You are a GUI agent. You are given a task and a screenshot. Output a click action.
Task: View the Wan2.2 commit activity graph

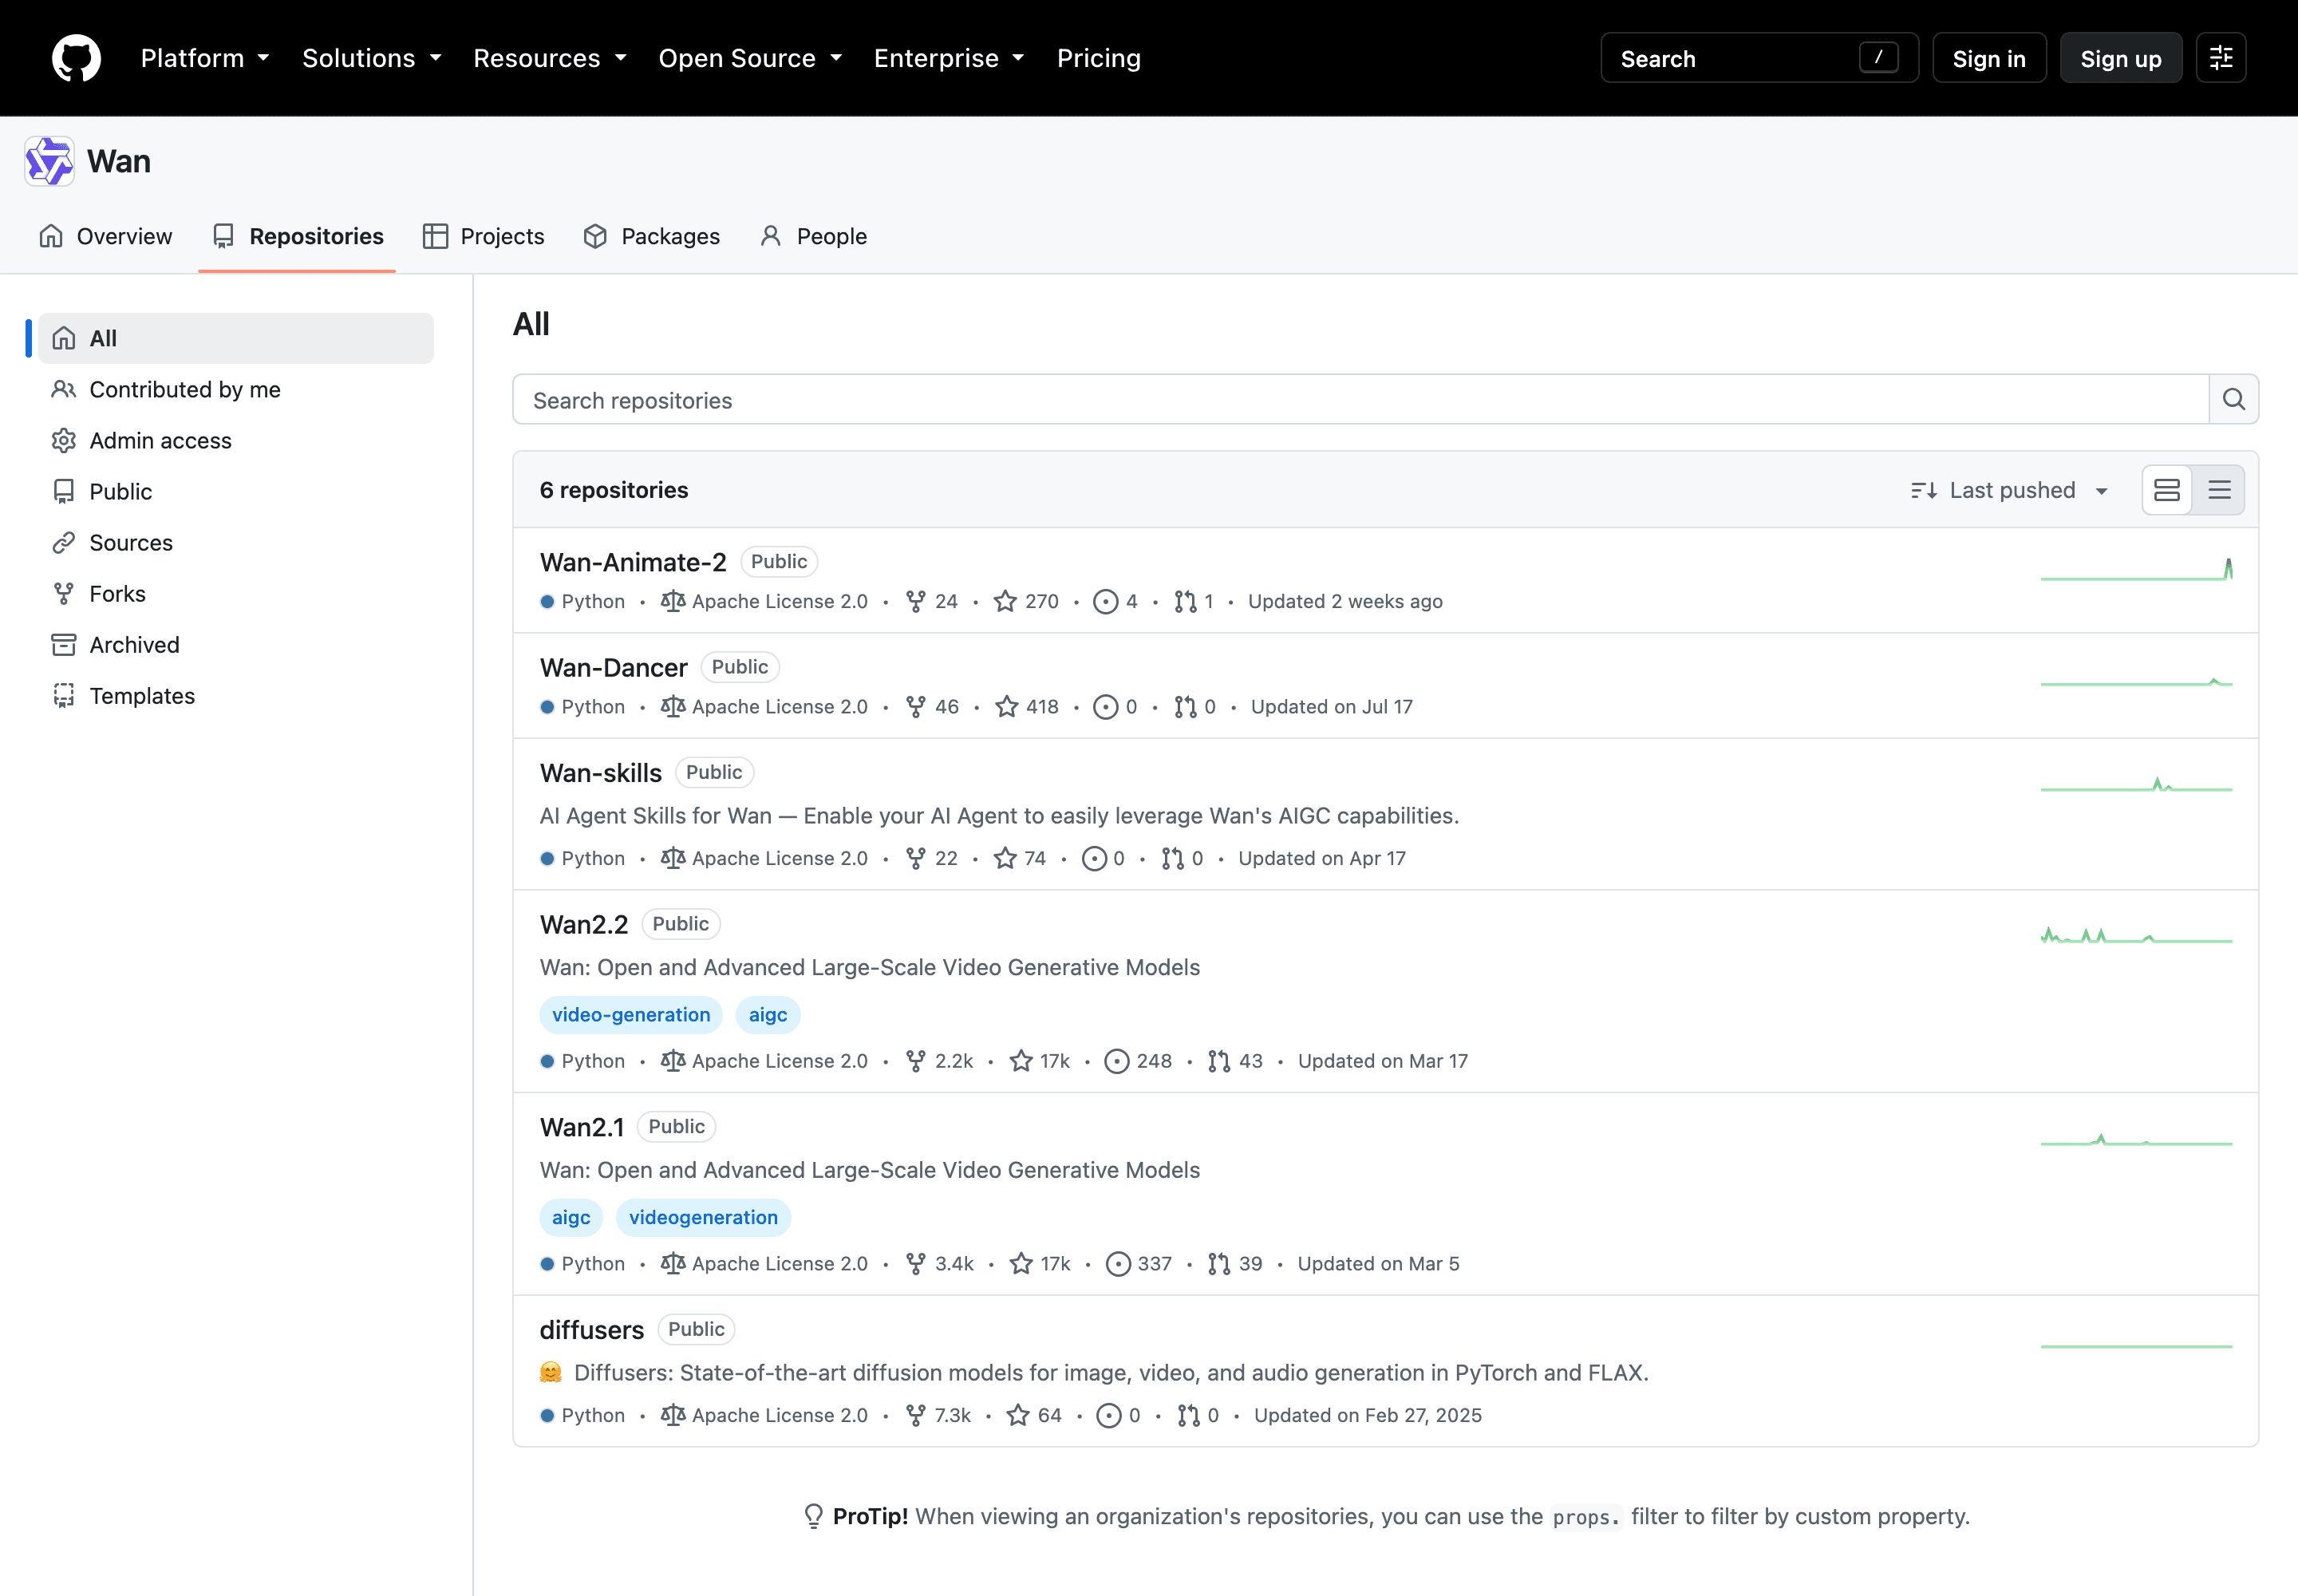[2136, 936]
